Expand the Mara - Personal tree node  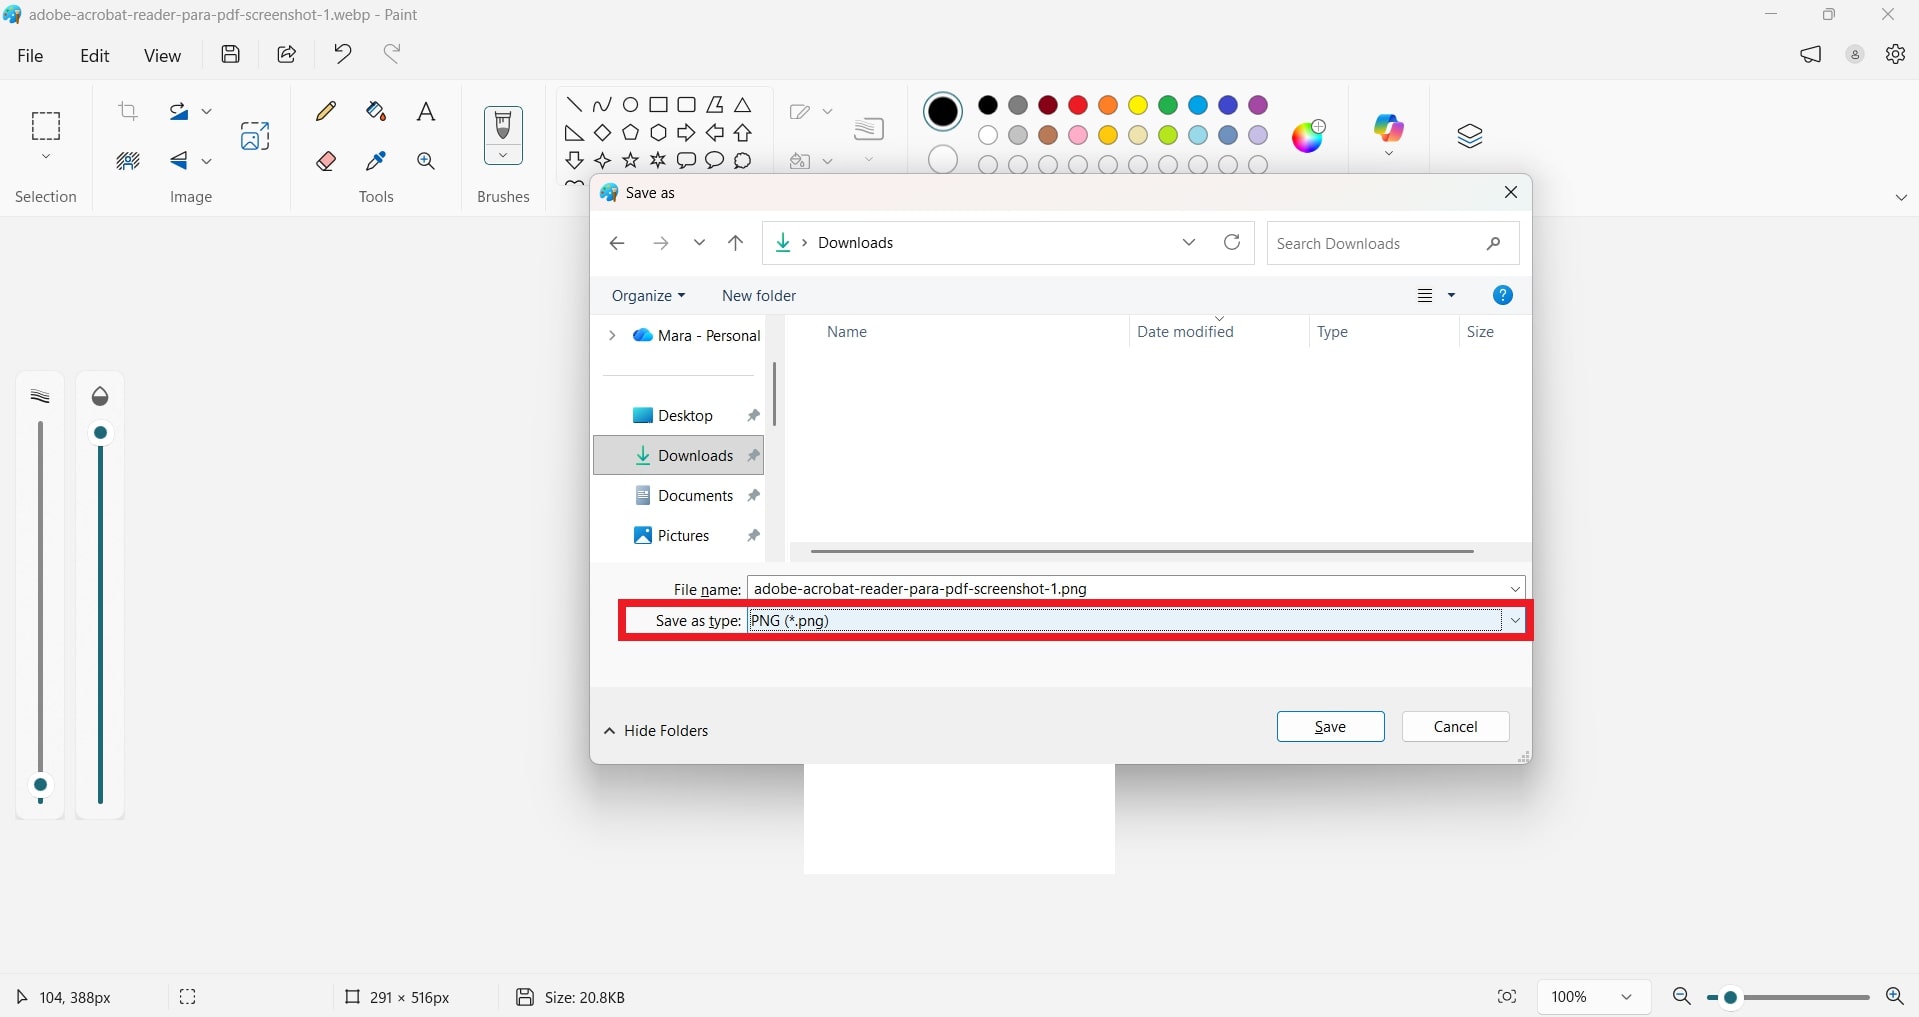point(612,336)
